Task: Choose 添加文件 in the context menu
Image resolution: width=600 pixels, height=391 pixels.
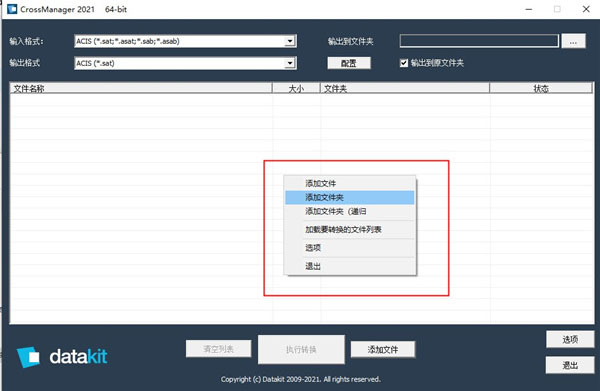Action: pos(350,183)
